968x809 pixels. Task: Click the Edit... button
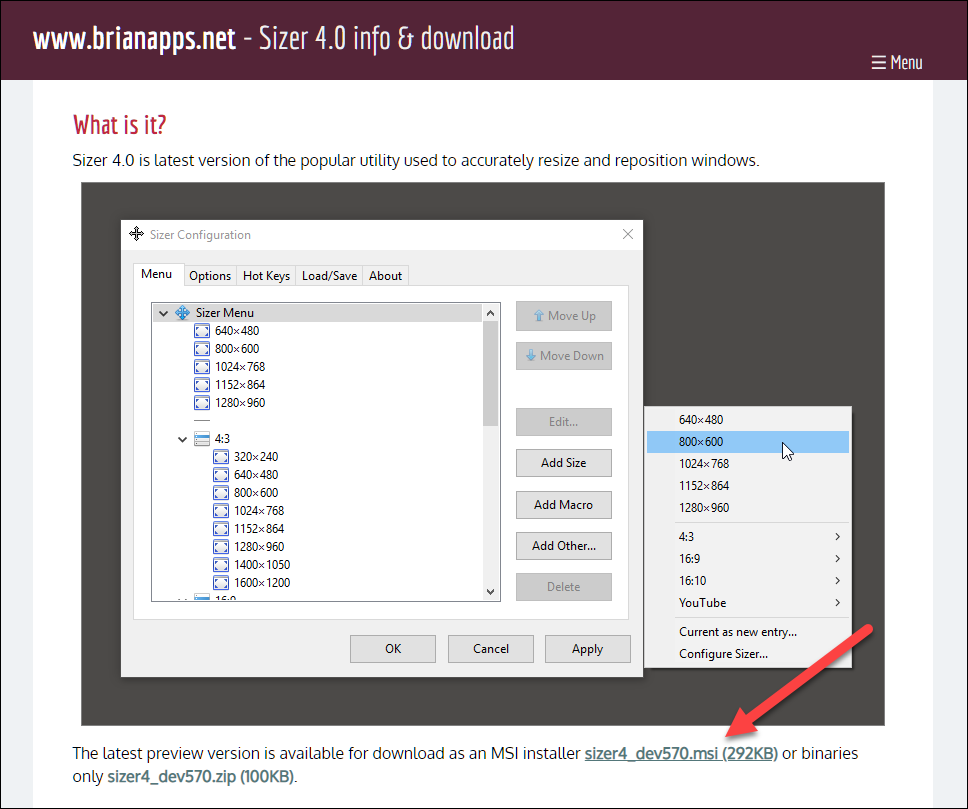564,422
